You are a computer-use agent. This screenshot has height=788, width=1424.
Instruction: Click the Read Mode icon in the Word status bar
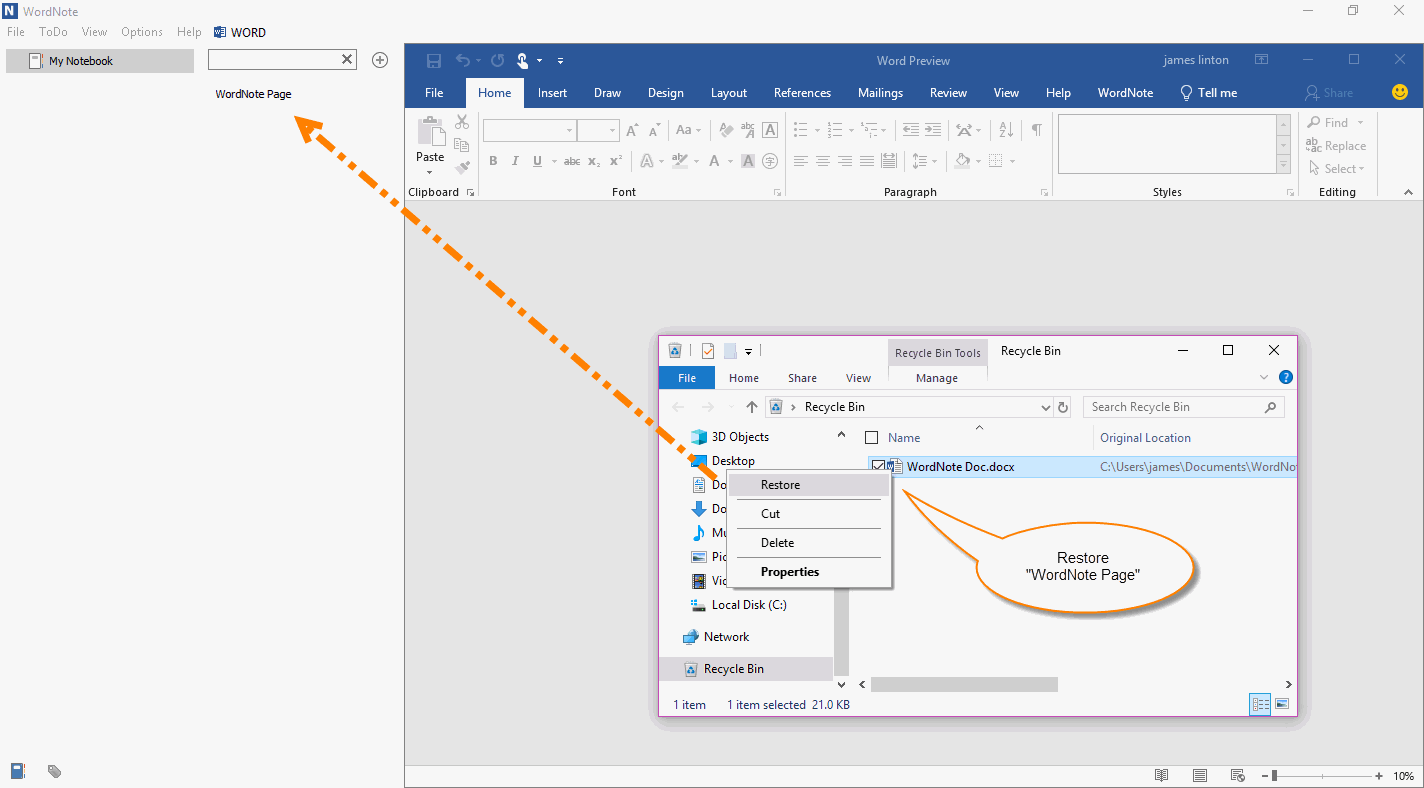[x=1162, y=775]
